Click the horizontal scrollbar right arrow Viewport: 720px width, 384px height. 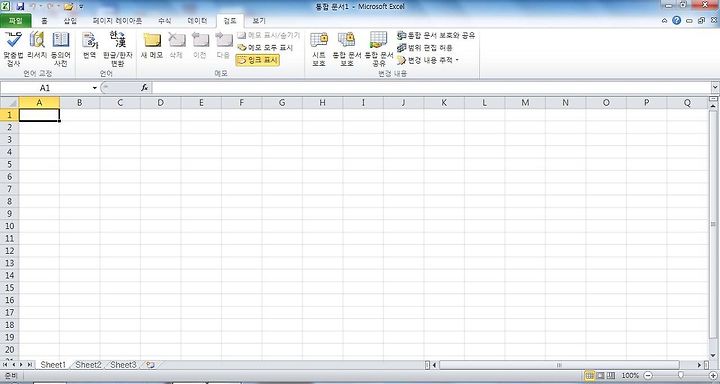click(x=699, y=365)
